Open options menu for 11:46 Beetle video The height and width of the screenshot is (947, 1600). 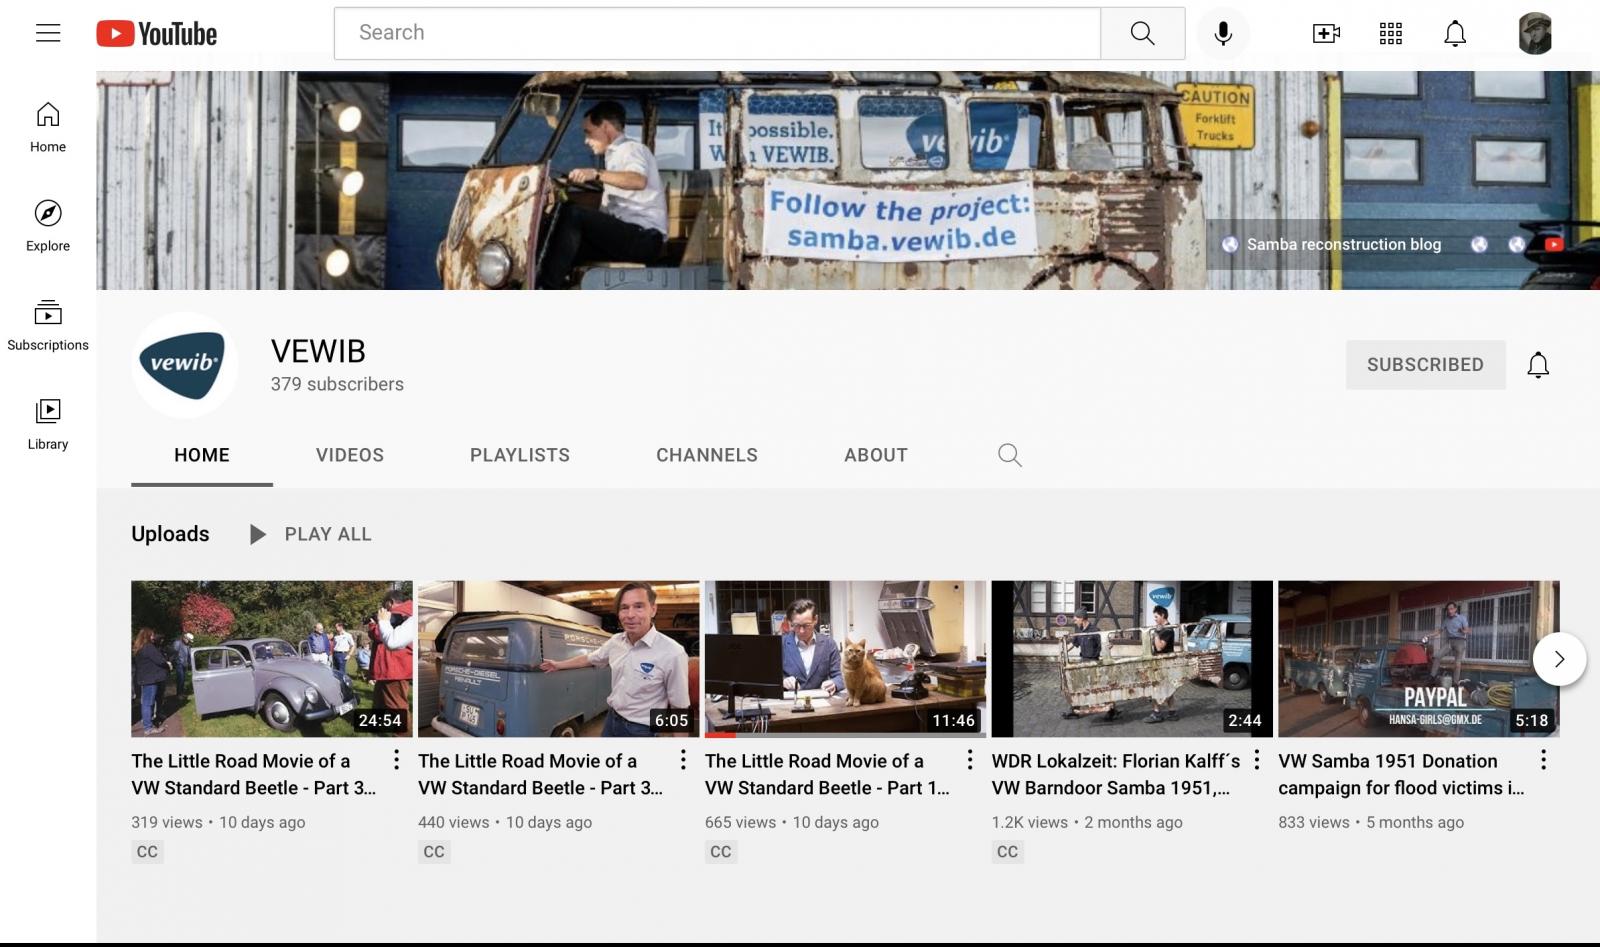pyautogui.click(x=970, y=760)
